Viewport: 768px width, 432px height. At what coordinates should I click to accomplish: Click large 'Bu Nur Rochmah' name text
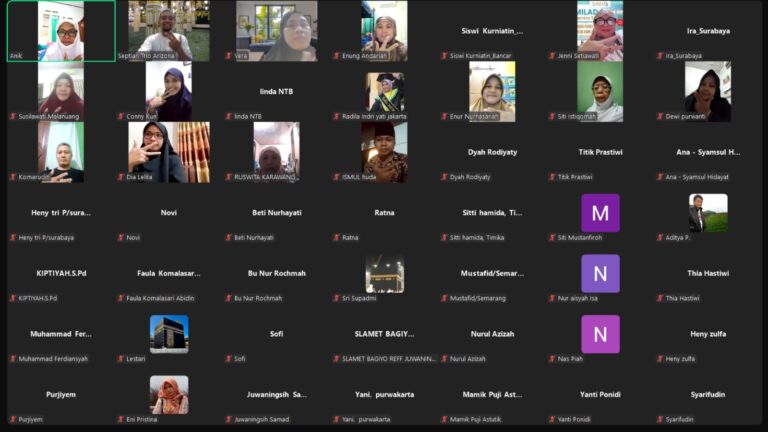click(277, 273)
